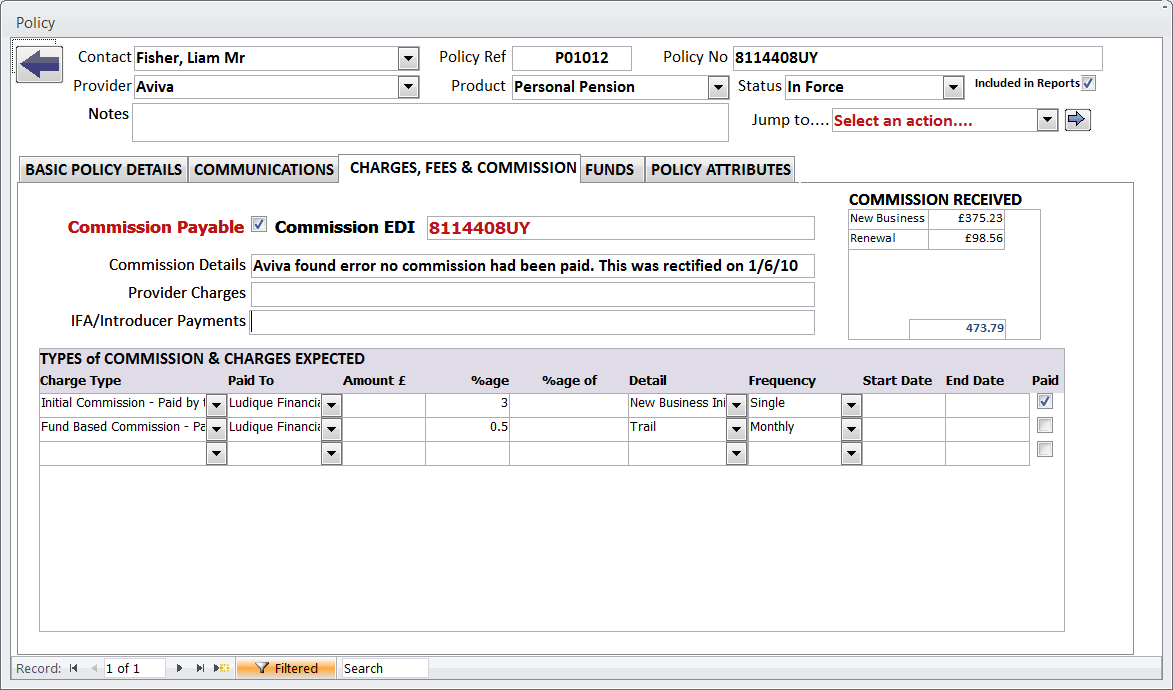Open Paid To dropdown in Fund Based row
Image resolution: width=1173 pixels, height=690 pixels.
331,429
